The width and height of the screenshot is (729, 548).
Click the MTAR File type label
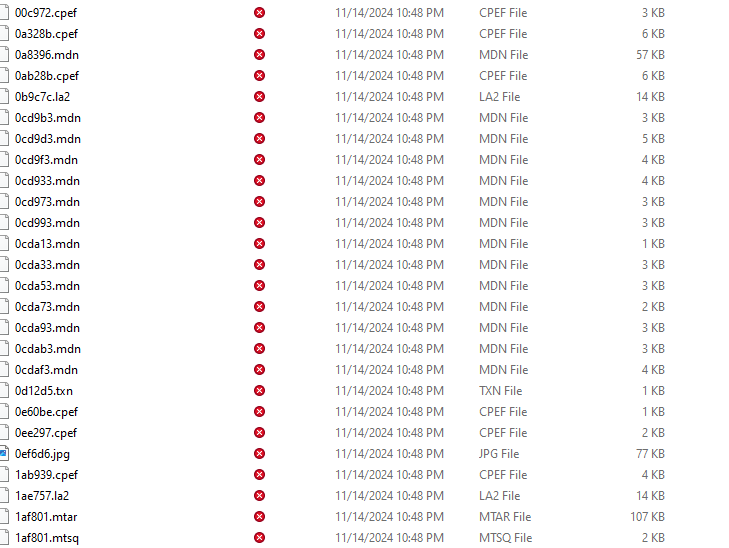(505, 517)
